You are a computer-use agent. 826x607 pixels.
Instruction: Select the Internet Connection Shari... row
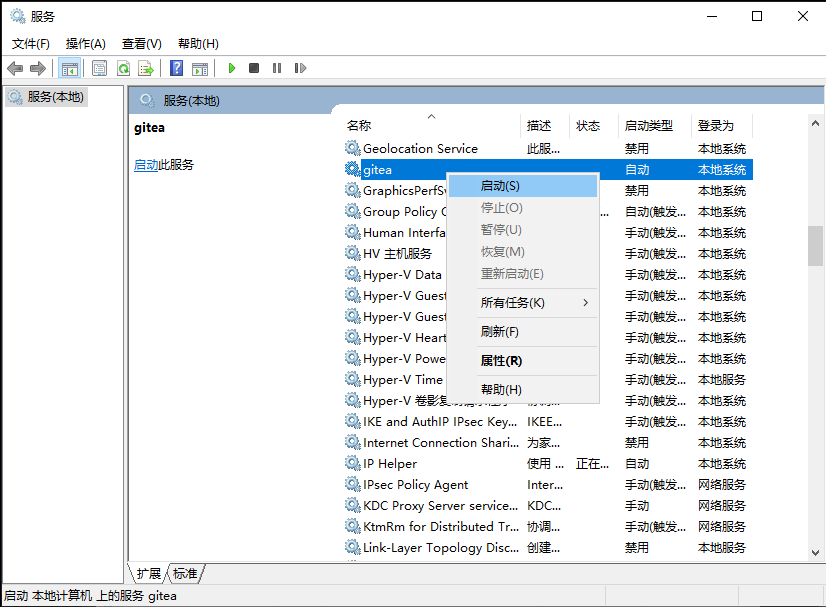coord(548,443)
